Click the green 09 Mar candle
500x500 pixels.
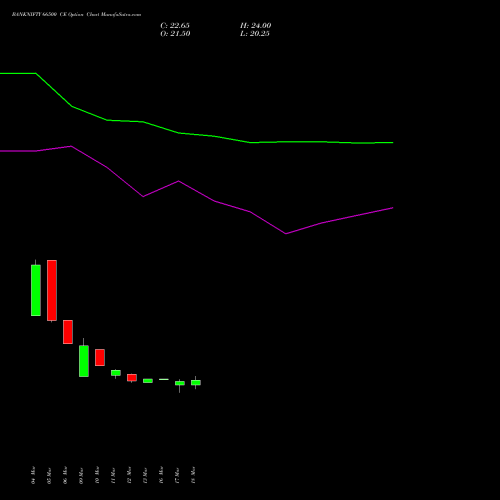click(x=84, y=361)
